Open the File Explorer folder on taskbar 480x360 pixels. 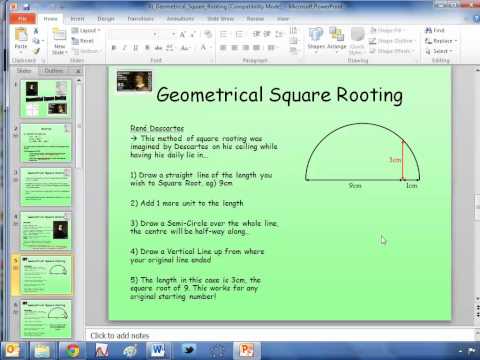pyautogui.click(x=42, y=350)
